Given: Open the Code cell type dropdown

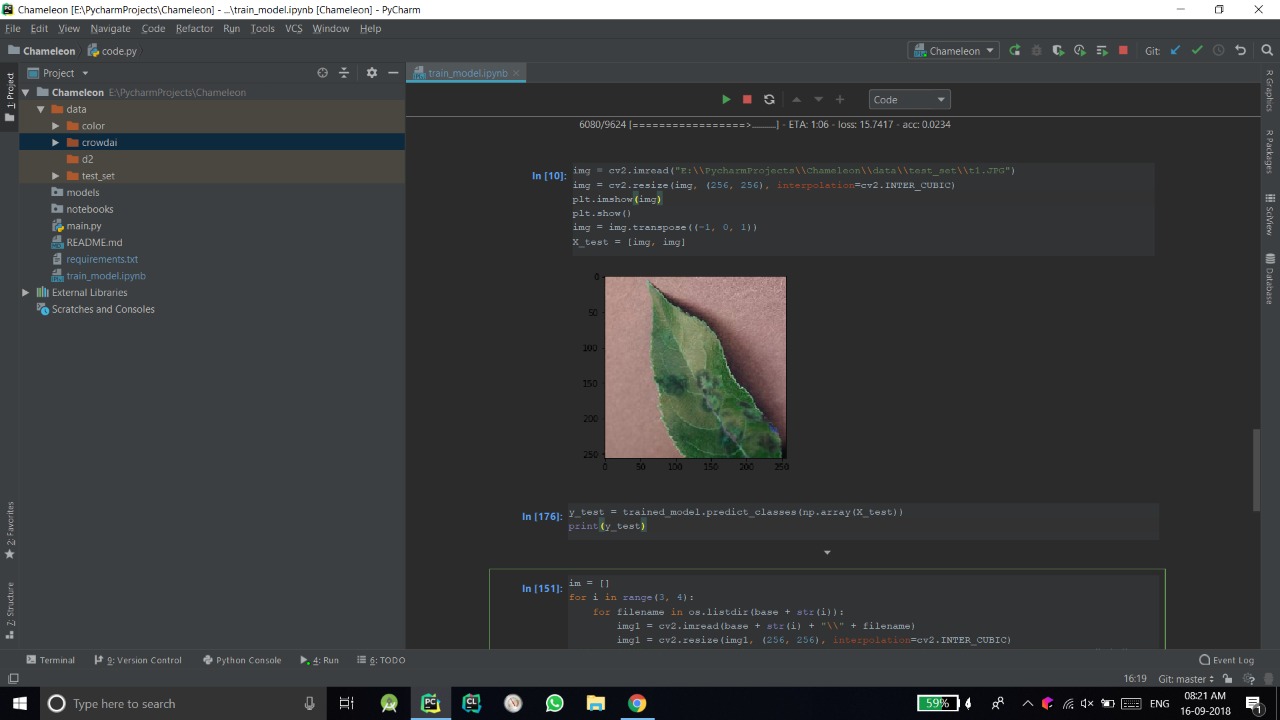Looking at the screenshot, I should click(x=909, y=99).
